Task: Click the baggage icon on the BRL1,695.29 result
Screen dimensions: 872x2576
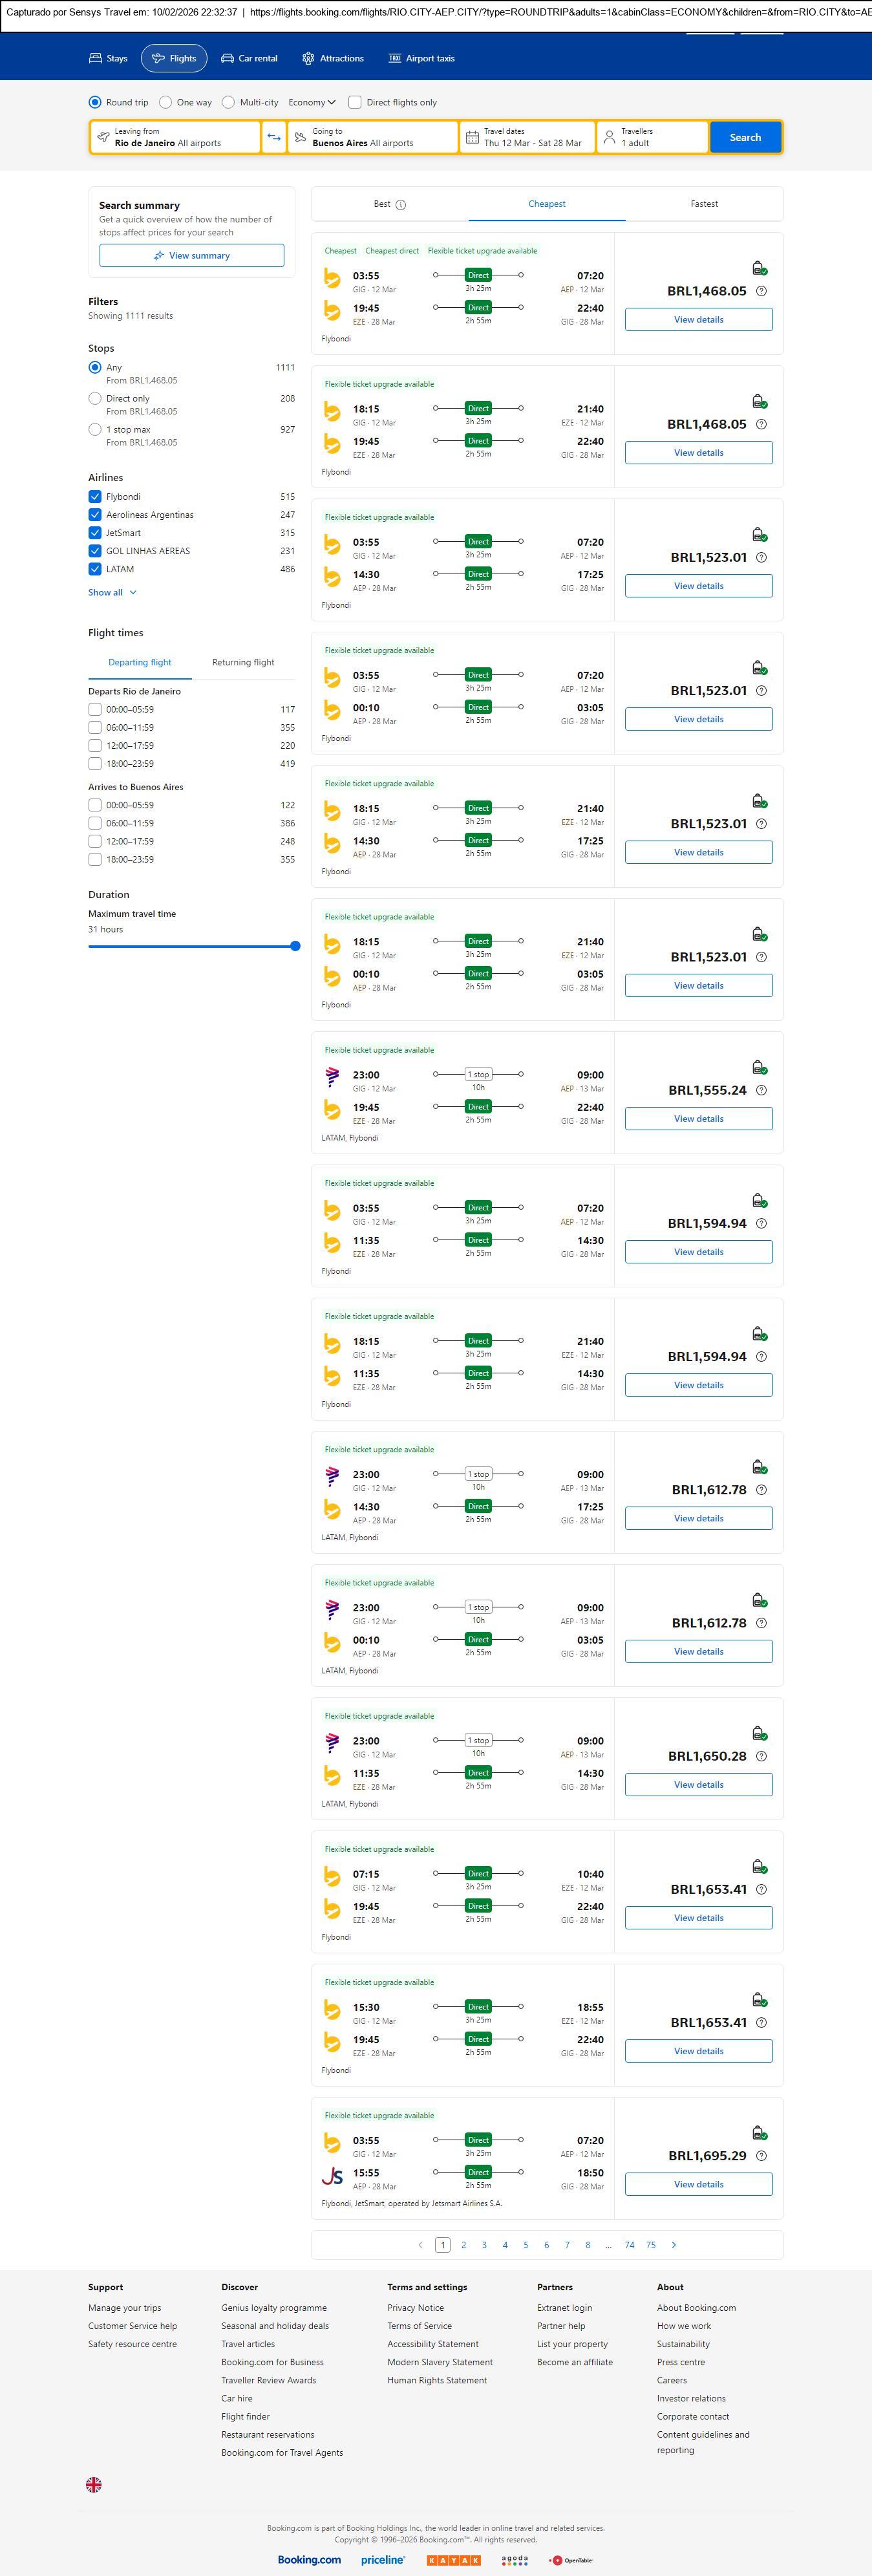Action: 759,2133
